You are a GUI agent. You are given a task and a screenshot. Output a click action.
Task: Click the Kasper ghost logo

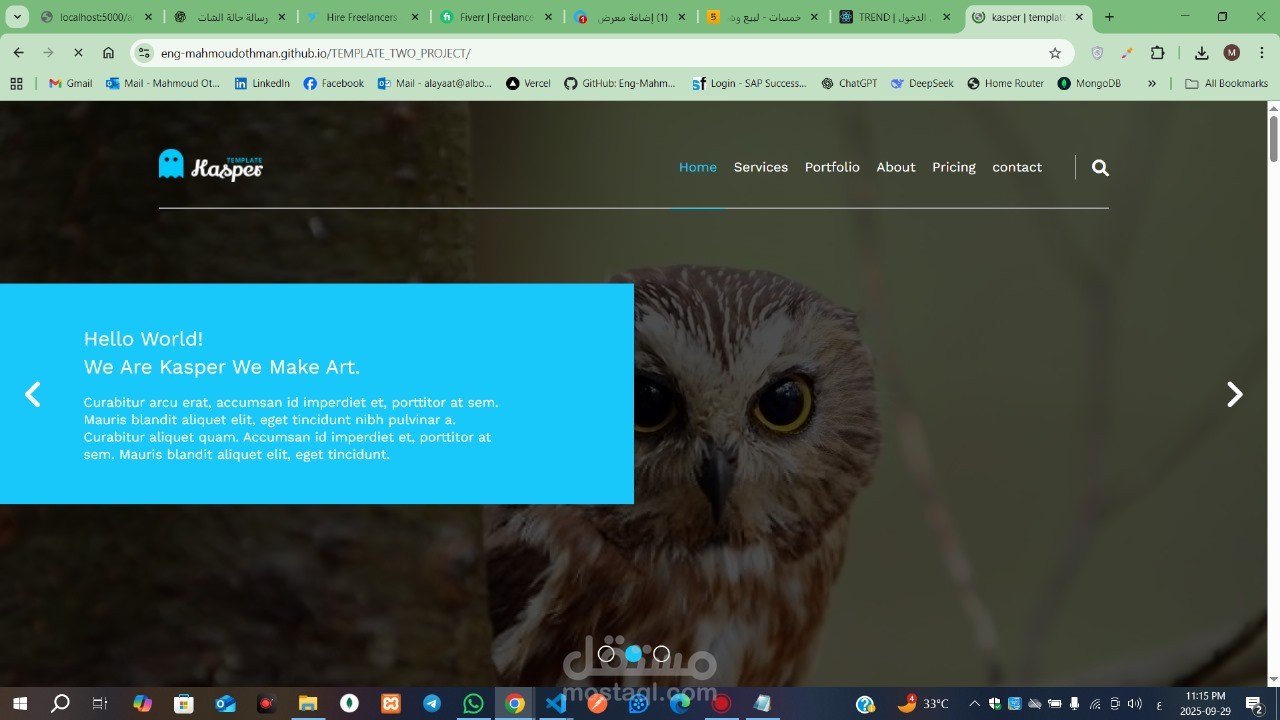tap(211, 165)
